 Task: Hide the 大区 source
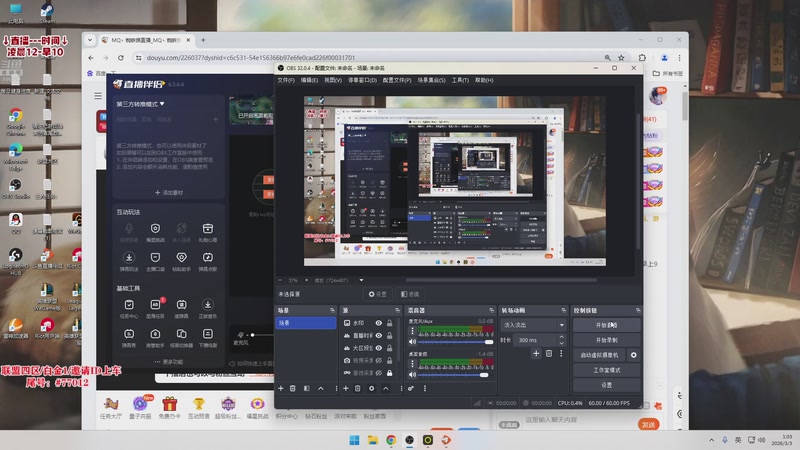point(379,348)
